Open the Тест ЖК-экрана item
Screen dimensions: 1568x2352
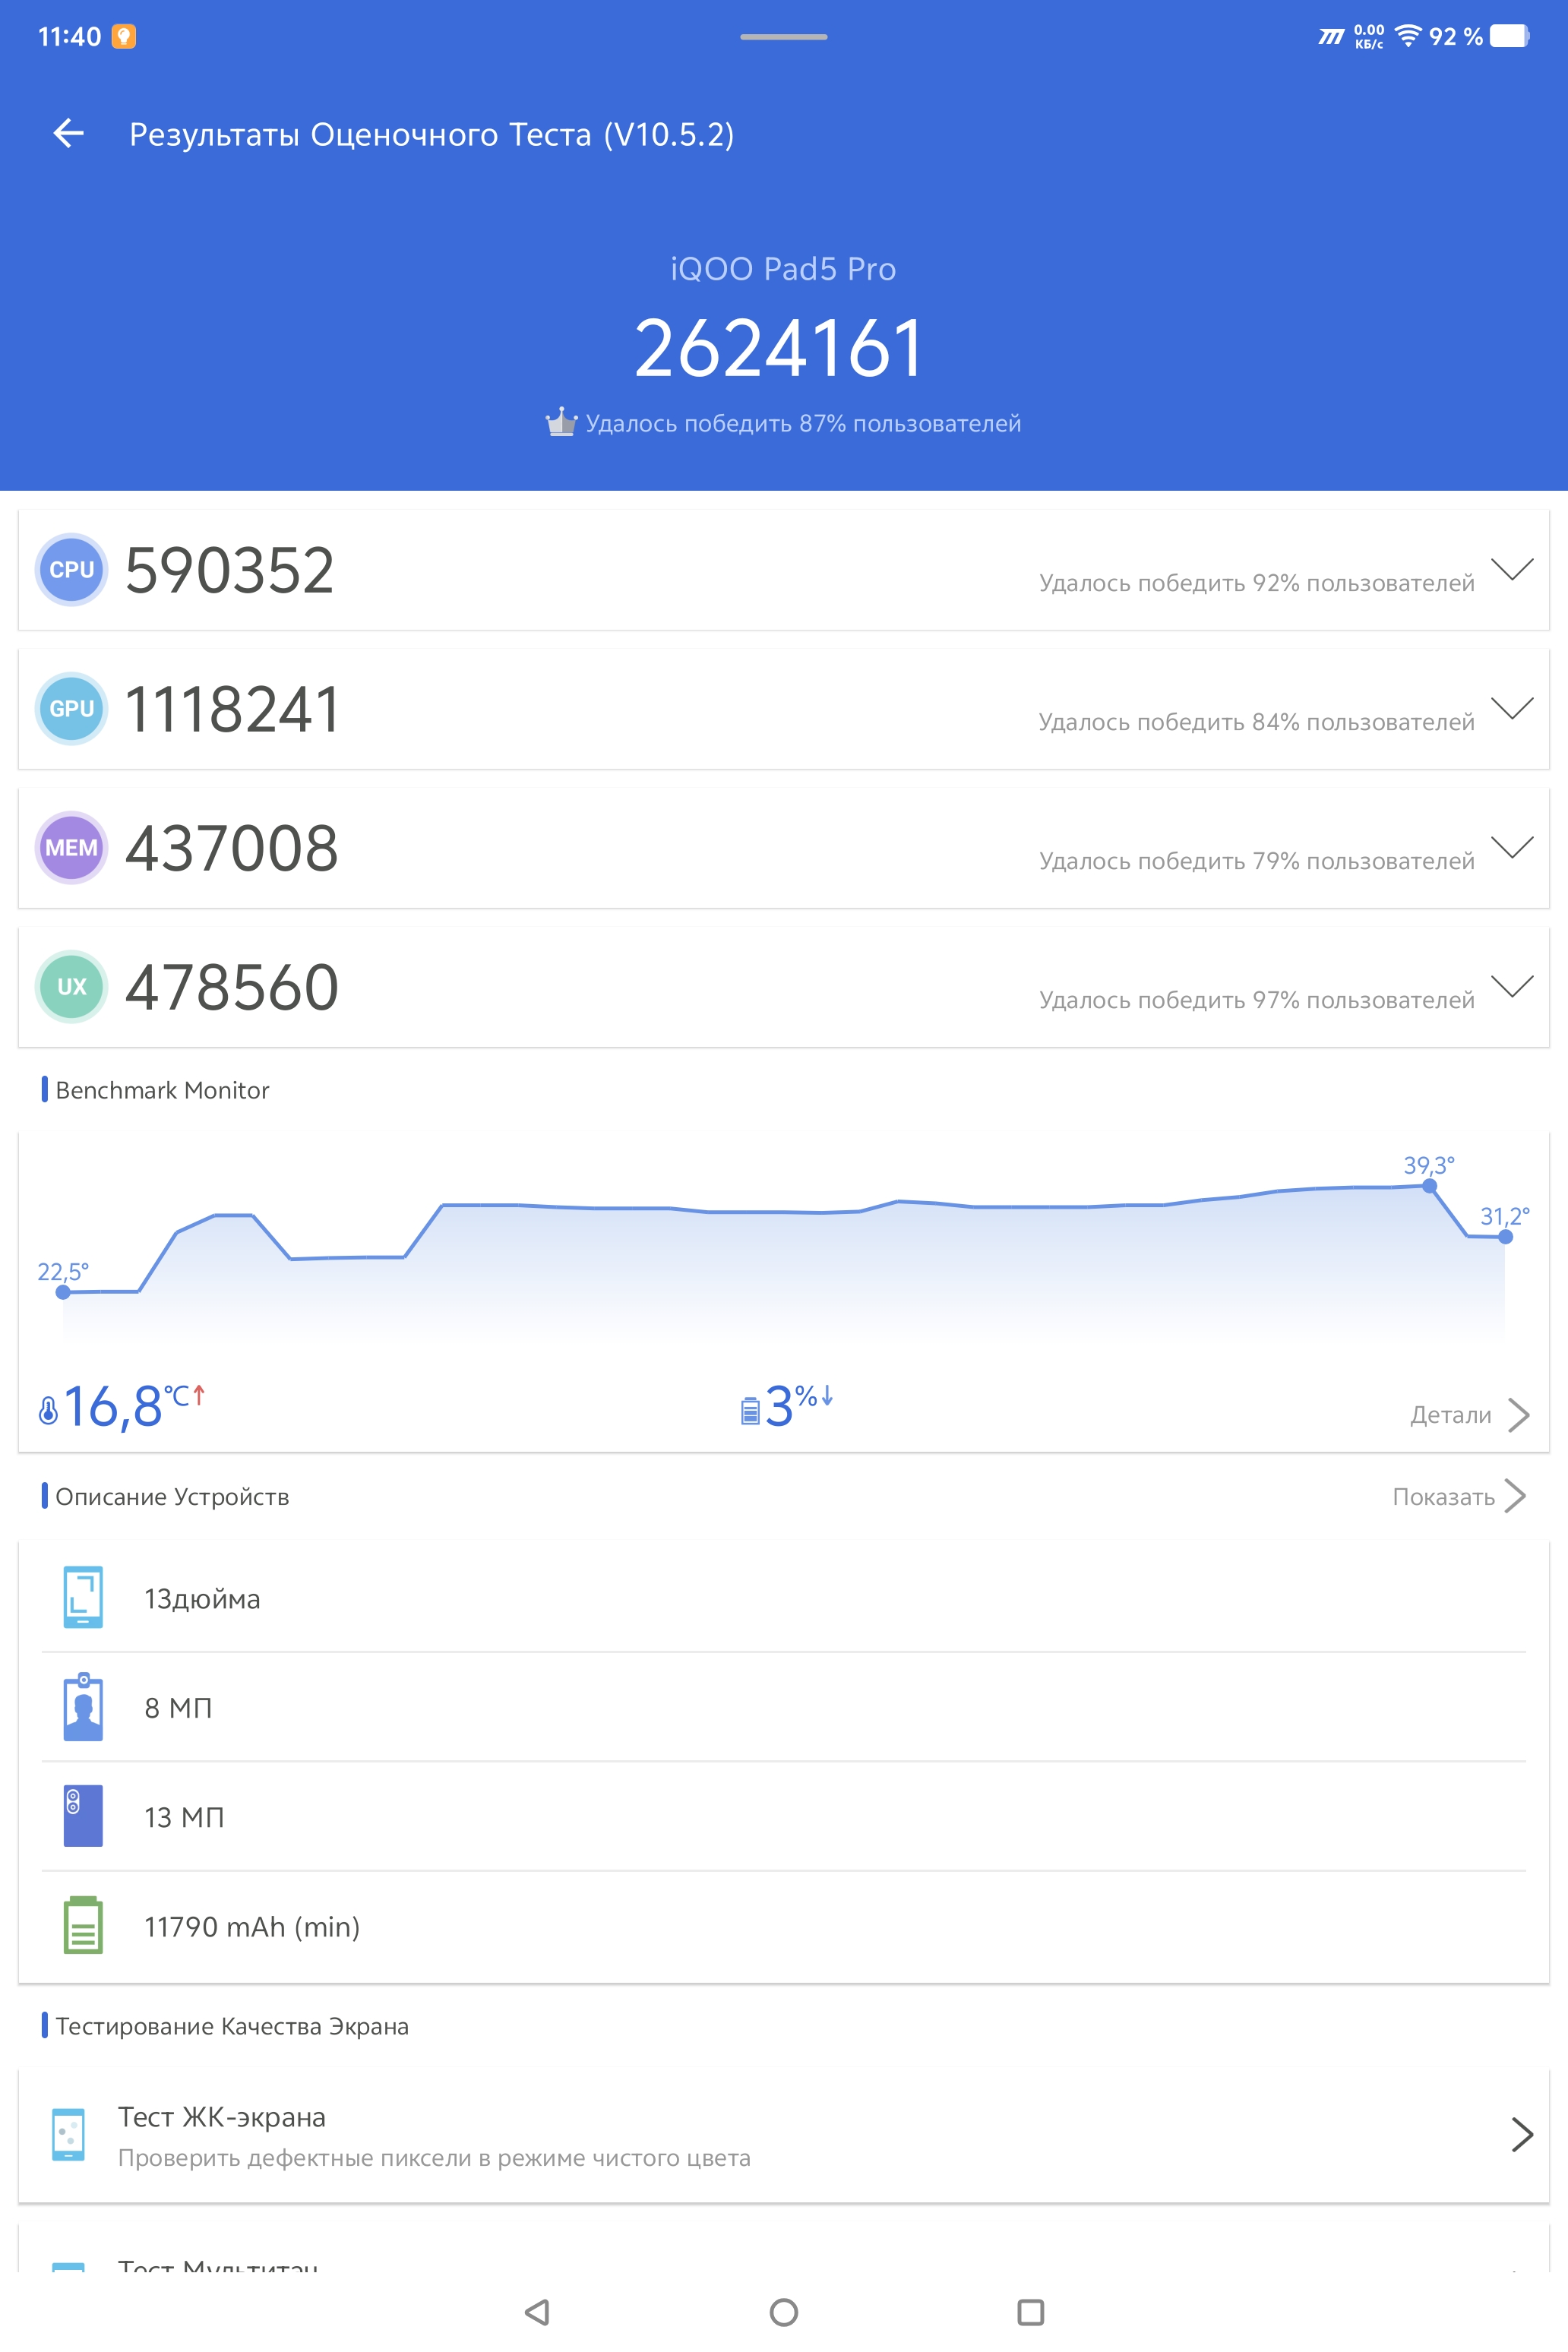(784, 2135)
